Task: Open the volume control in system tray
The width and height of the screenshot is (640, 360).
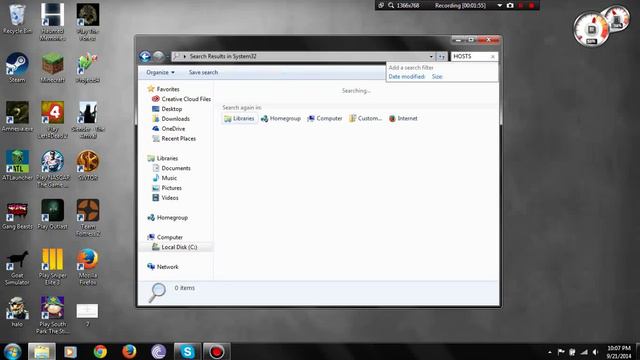Action: (596, 352)
